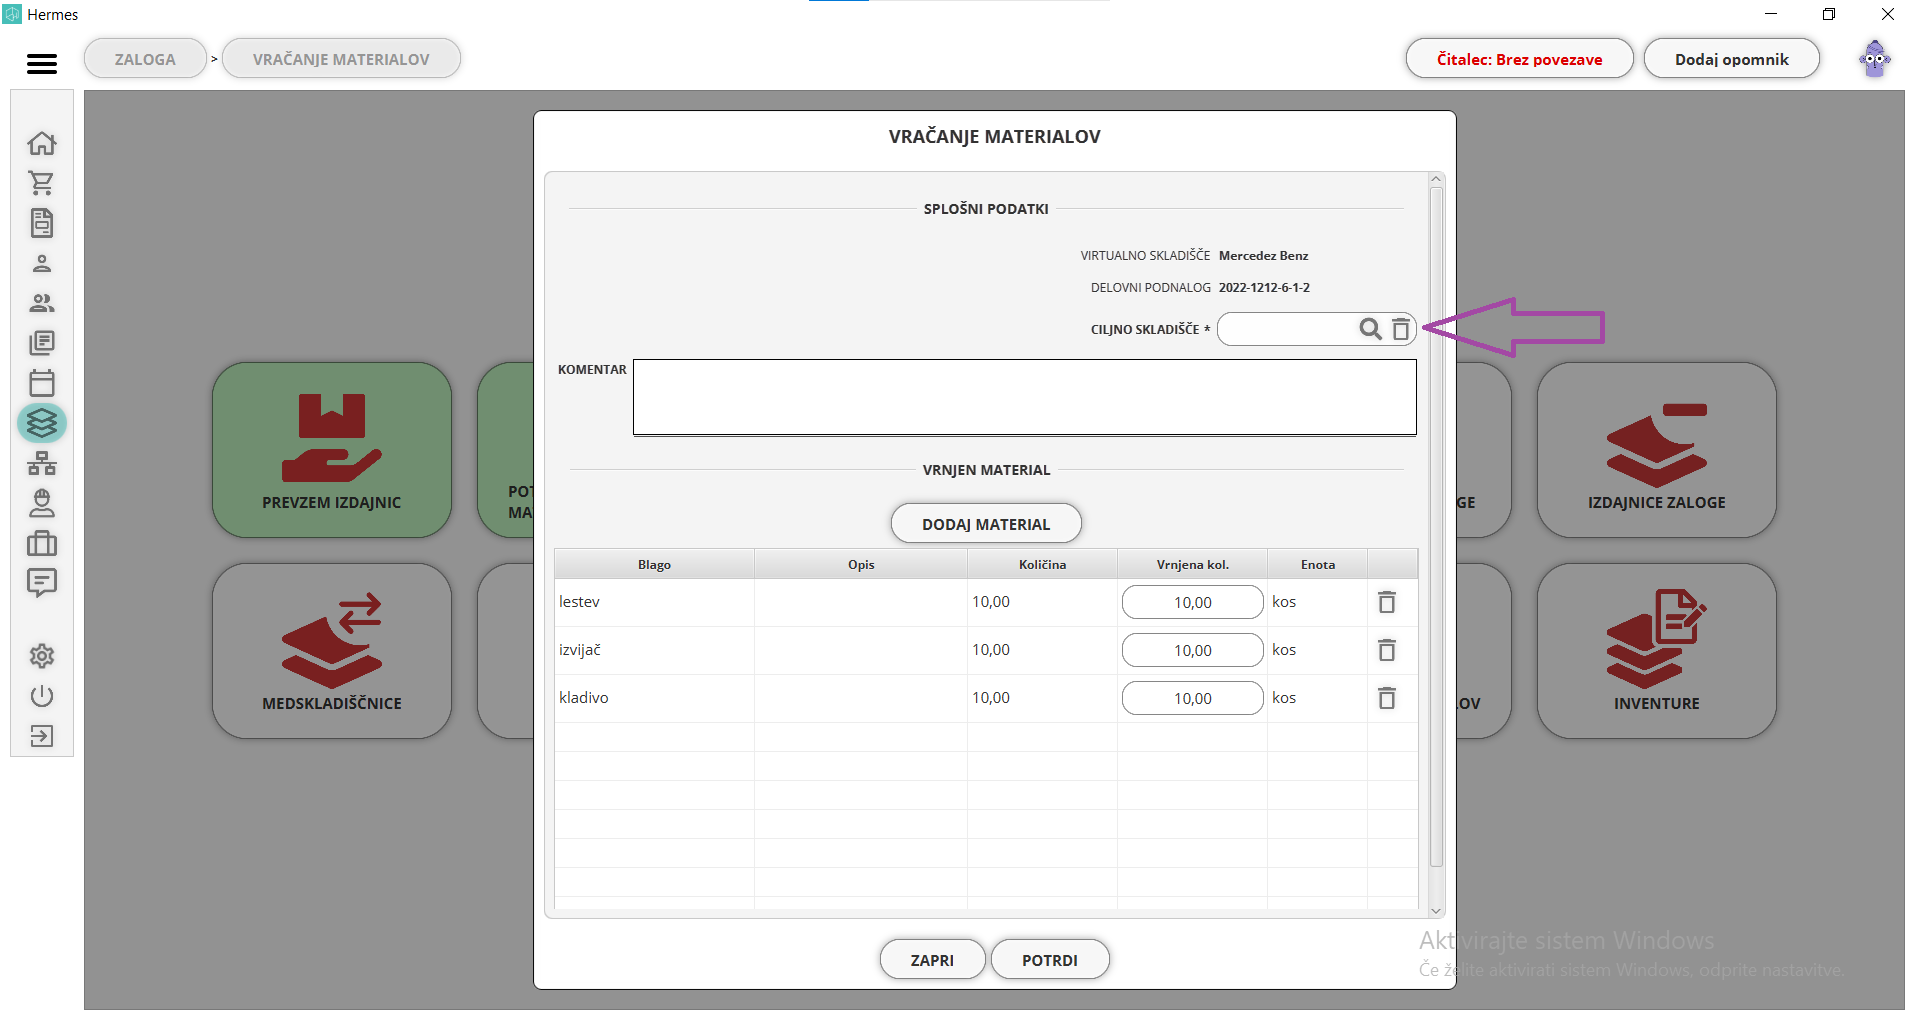The image size is (1920, 1027).
Task: Click the Zaloga breadcrumb
Action: coord(145,59)
